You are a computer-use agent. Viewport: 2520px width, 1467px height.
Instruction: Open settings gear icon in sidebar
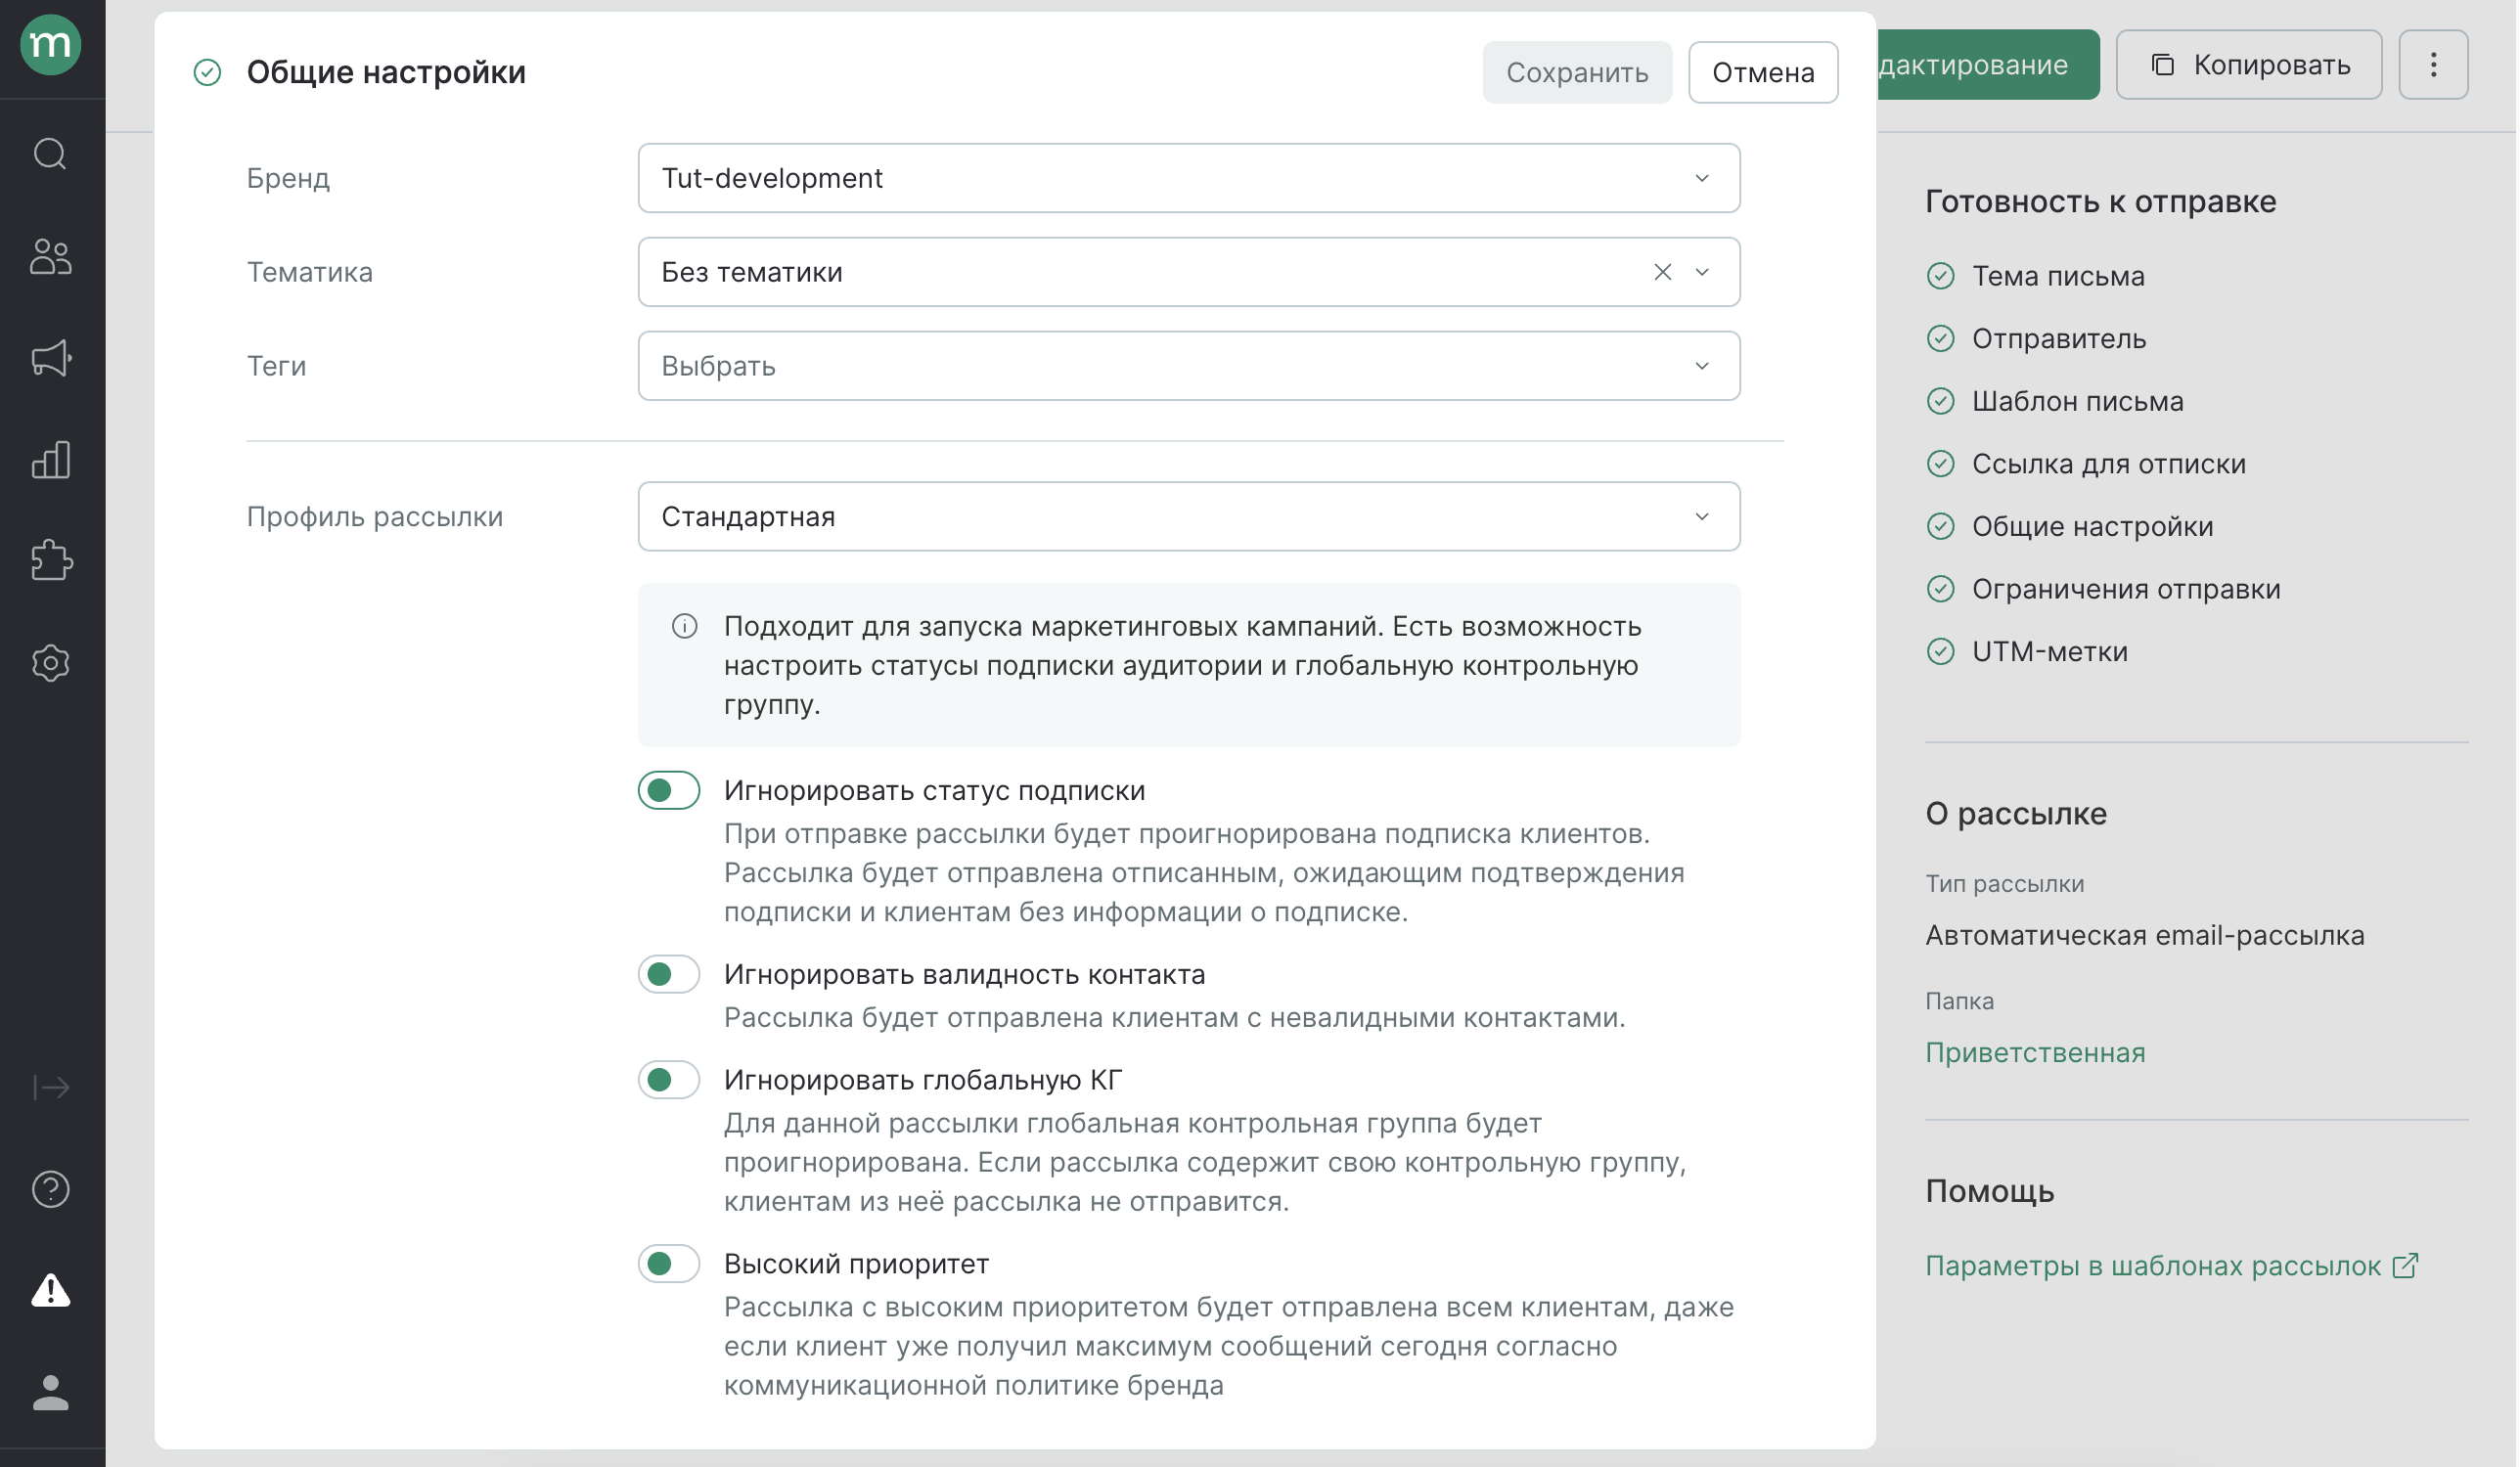[x=50, y=663]
